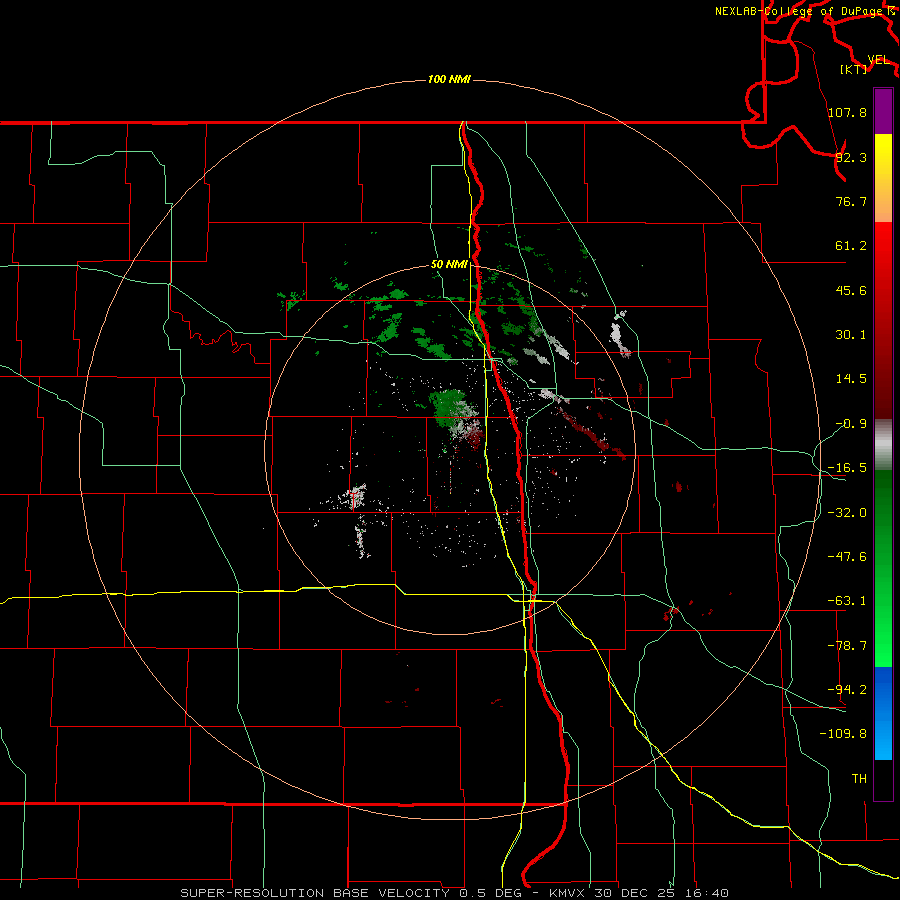Click the [KT] units label
Screen dimensions: 900x900
(x=854, y=69)
